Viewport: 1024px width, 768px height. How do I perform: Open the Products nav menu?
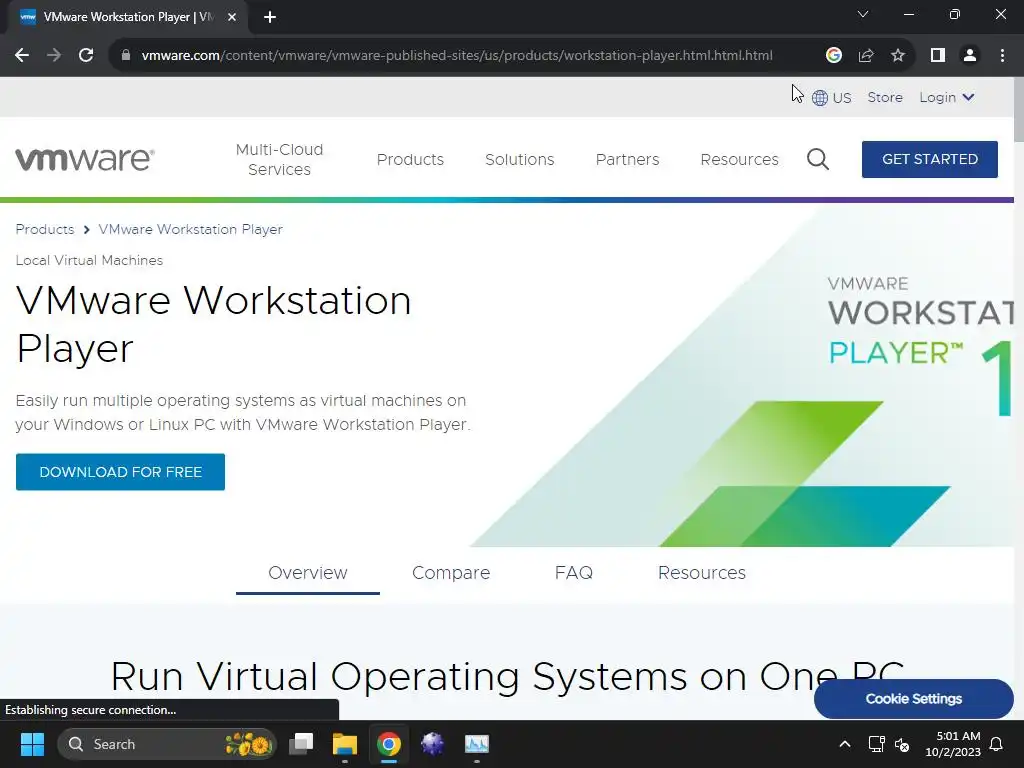tap(410, 159)
